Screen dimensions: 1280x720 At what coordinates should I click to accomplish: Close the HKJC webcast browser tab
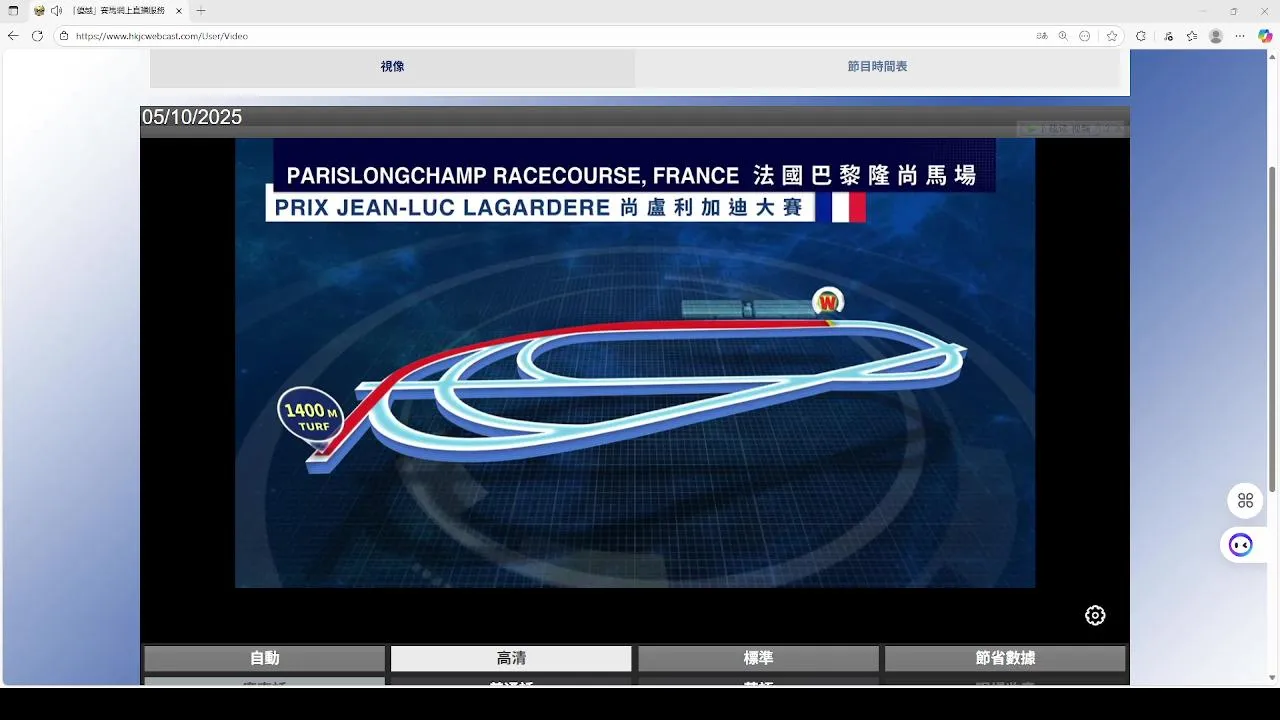(x=179, y=11)
